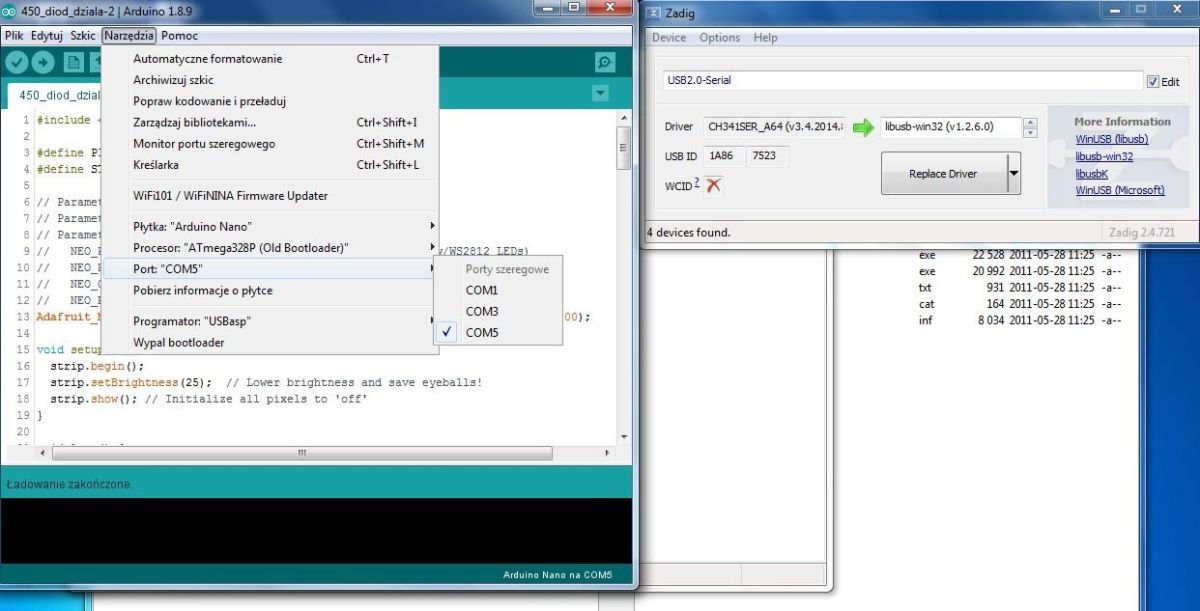Click the 1A86 USB vendor ID field
1200x611 pixels.
click(722, 156)
